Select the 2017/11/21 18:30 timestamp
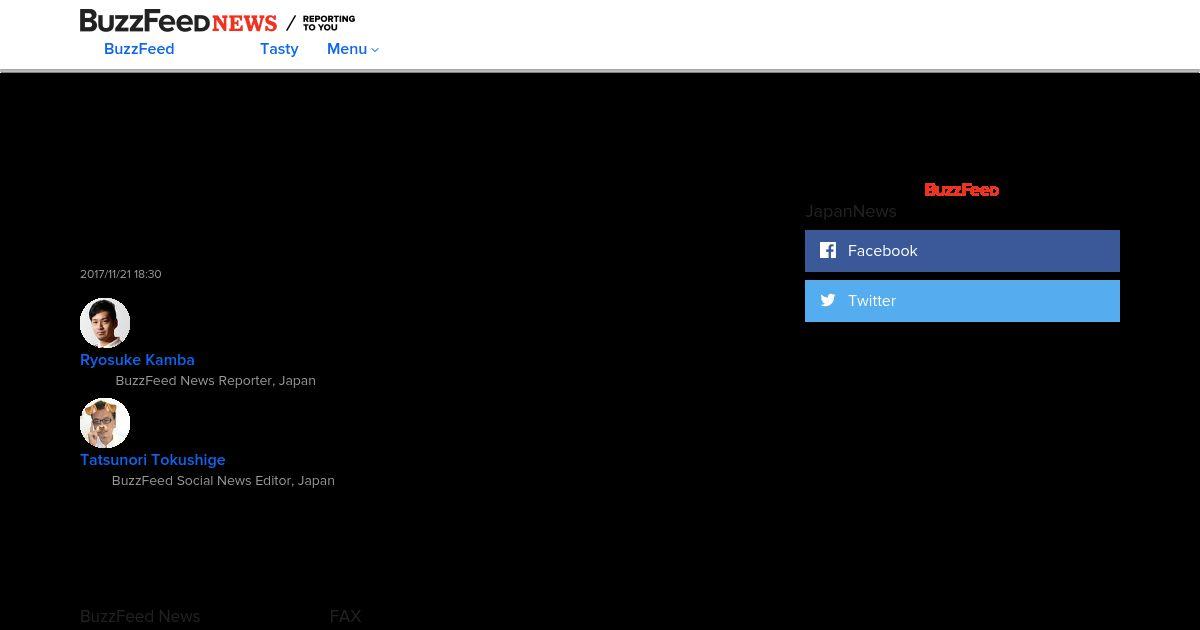 [x=121, y=274]
